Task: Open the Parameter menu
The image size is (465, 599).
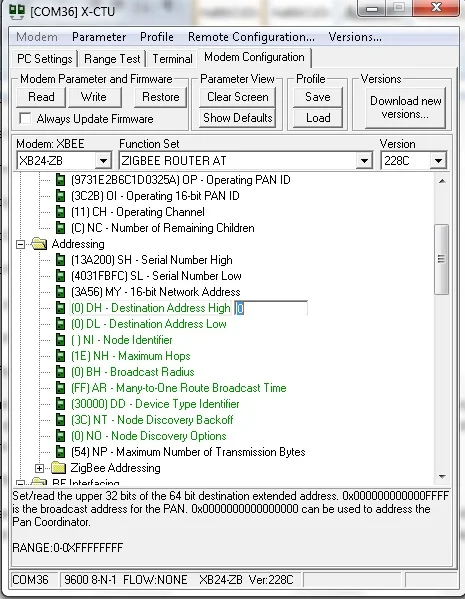Action: (99, 37)
